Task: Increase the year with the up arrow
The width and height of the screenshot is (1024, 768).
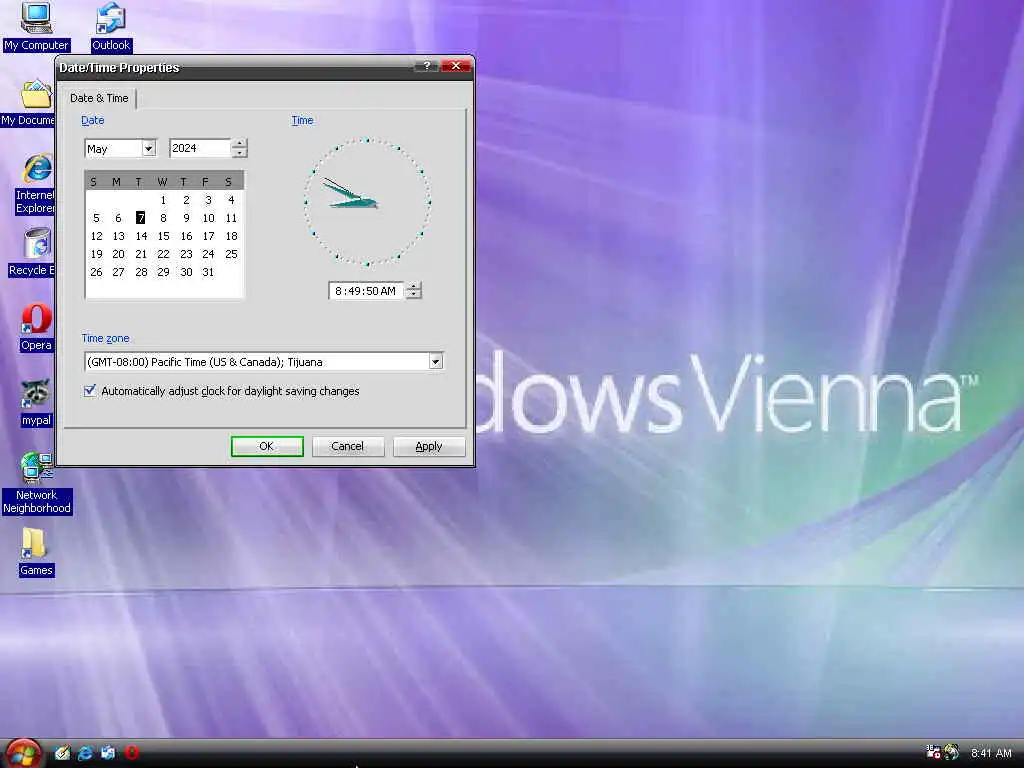Action: (x=240, y=144)
